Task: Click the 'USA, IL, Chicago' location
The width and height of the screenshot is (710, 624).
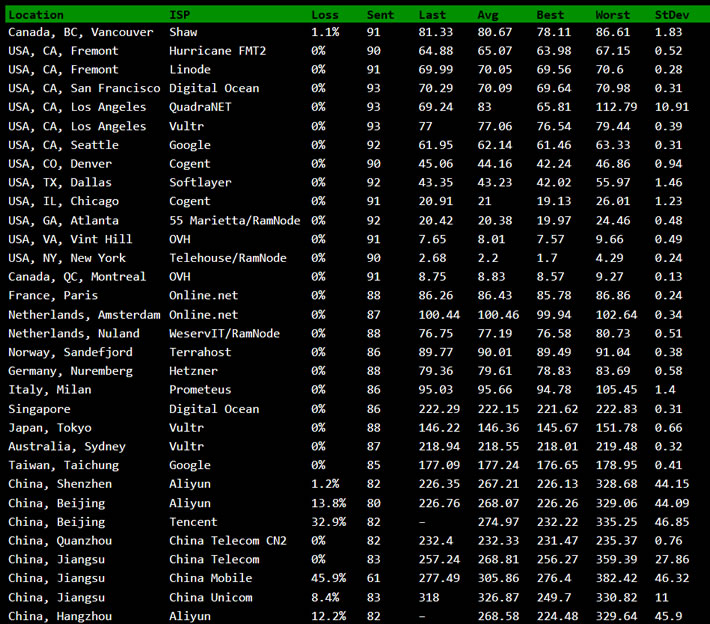Action: tap(63, 202)
